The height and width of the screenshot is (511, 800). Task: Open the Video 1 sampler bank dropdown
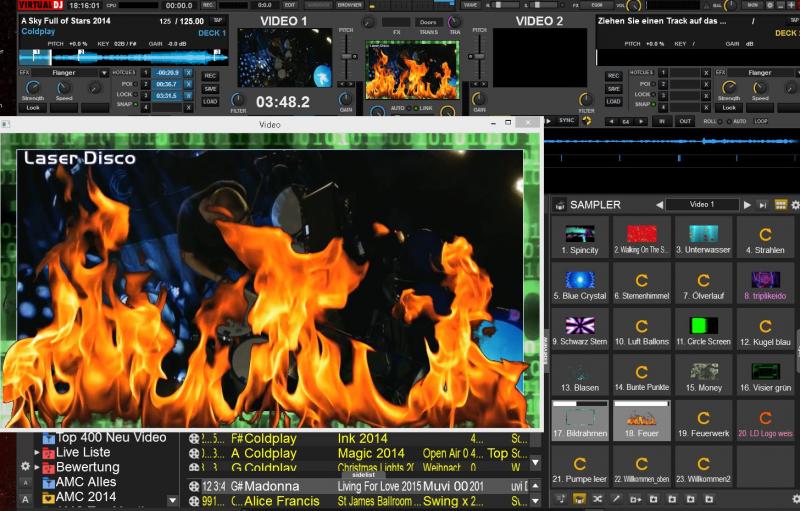click(702, 205)
